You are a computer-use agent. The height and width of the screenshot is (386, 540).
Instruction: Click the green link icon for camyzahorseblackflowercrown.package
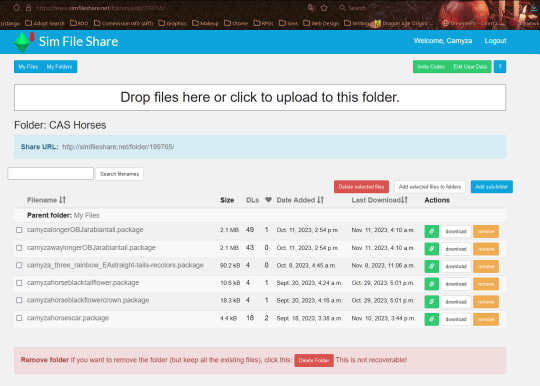click(x=432, y=302)
